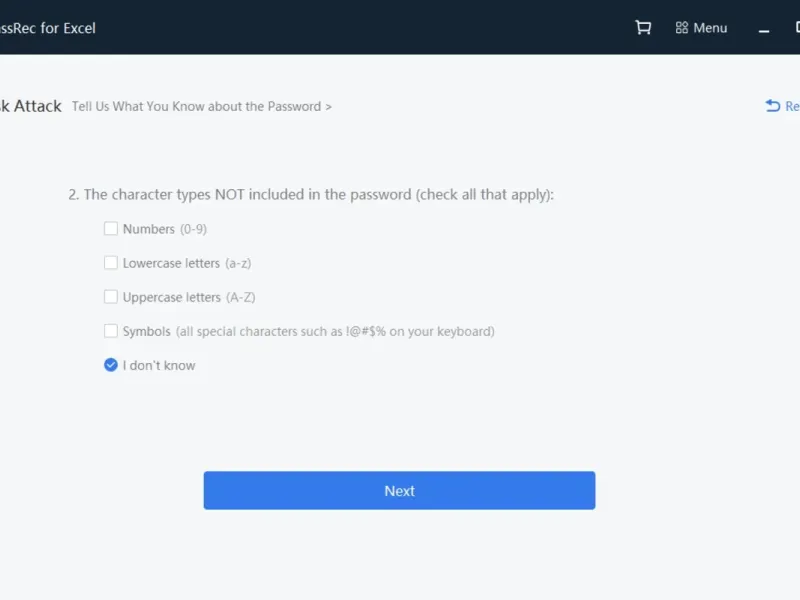
Task: Click the question 2 character types heading
Action: tap(311, 194)
